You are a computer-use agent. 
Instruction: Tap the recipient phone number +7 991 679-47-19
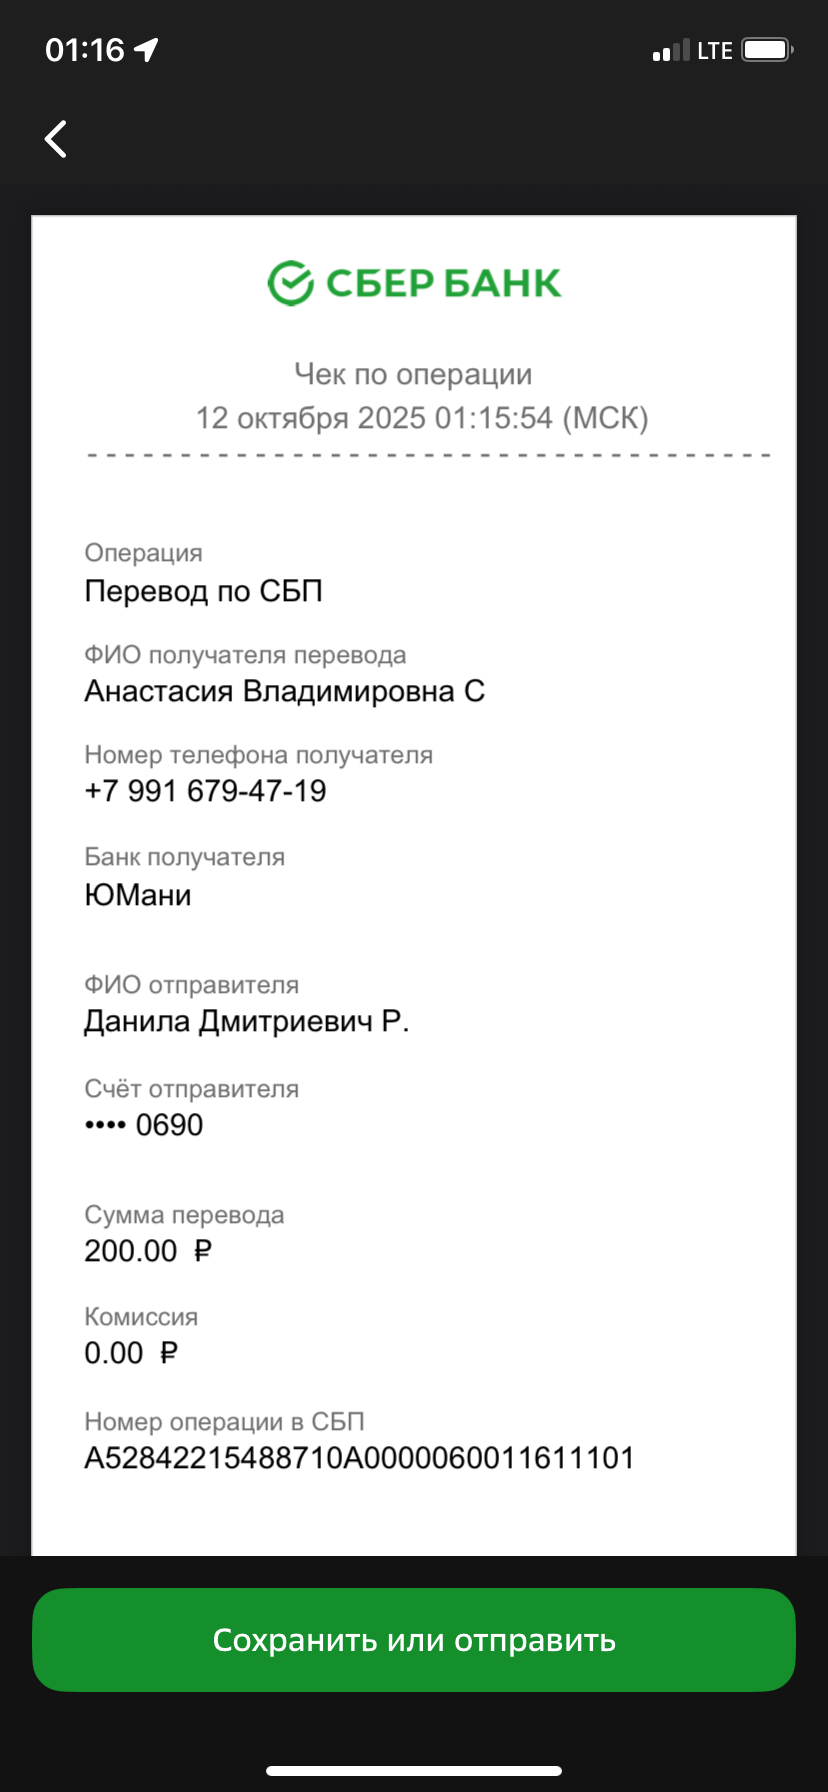tap(205, 791)
